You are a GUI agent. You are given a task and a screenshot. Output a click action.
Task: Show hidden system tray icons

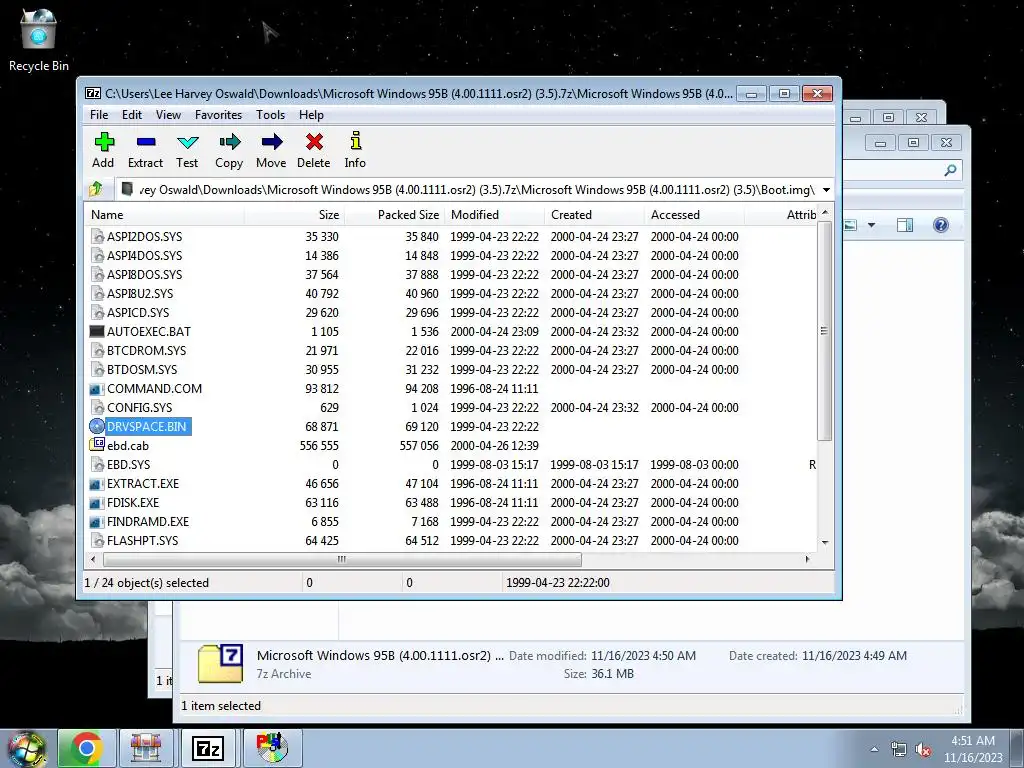[874, 749]
